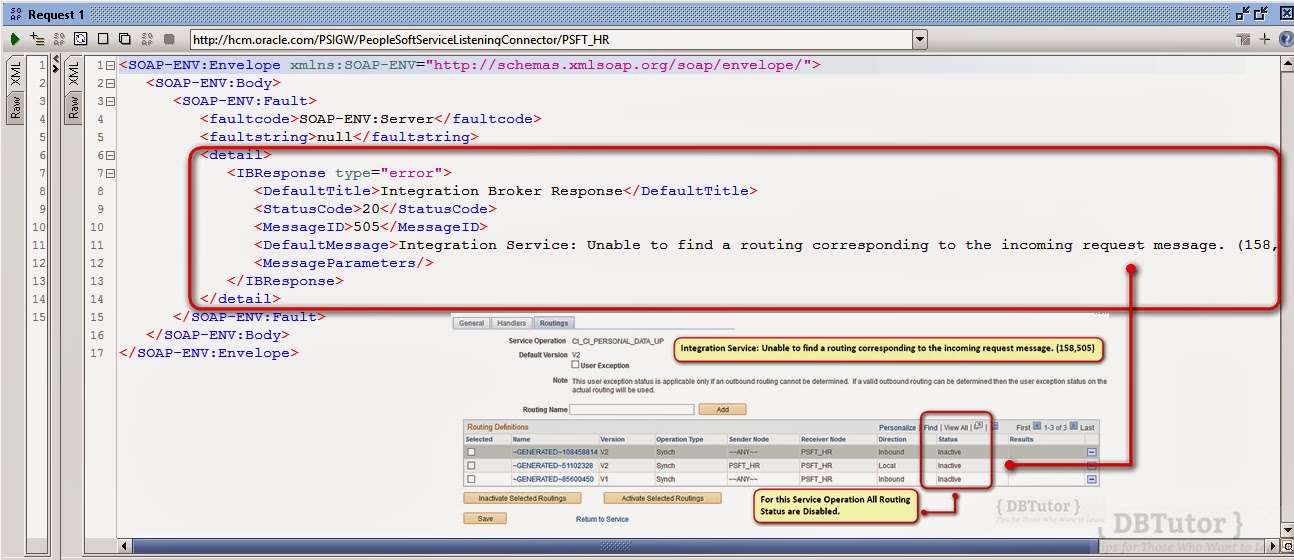
Task: Click Activate Selected Routings button
Action: pos(662,498)
